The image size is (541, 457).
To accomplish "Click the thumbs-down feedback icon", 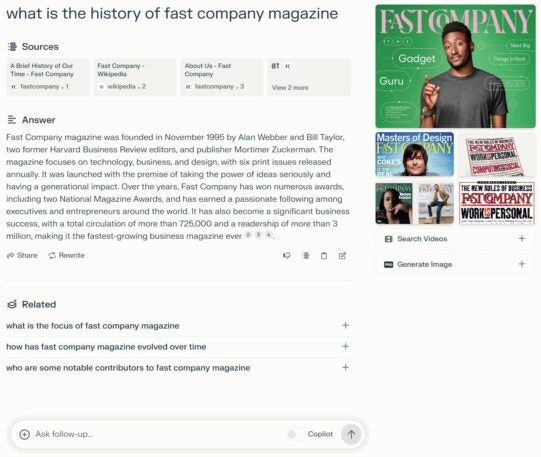I will [x=287, y=256].
